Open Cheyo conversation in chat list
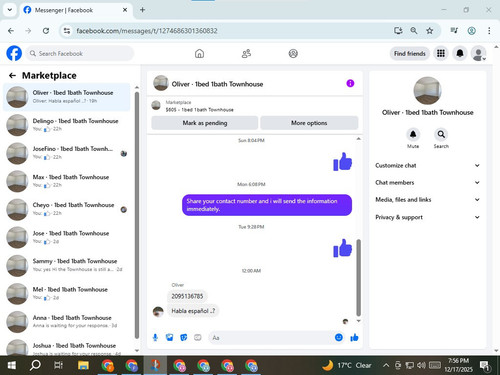500x375 pixels. pyautogui.click(x=66, y=209)
